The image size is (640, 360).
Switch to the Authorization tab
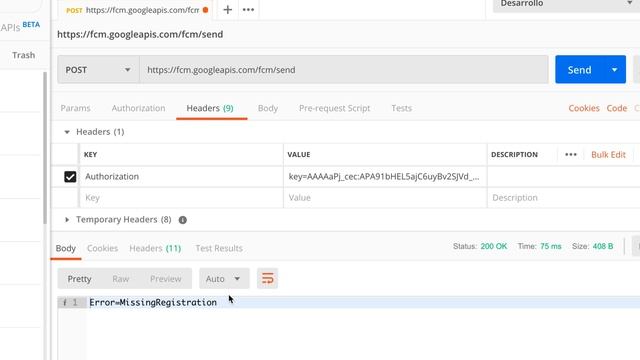(138, 108)
